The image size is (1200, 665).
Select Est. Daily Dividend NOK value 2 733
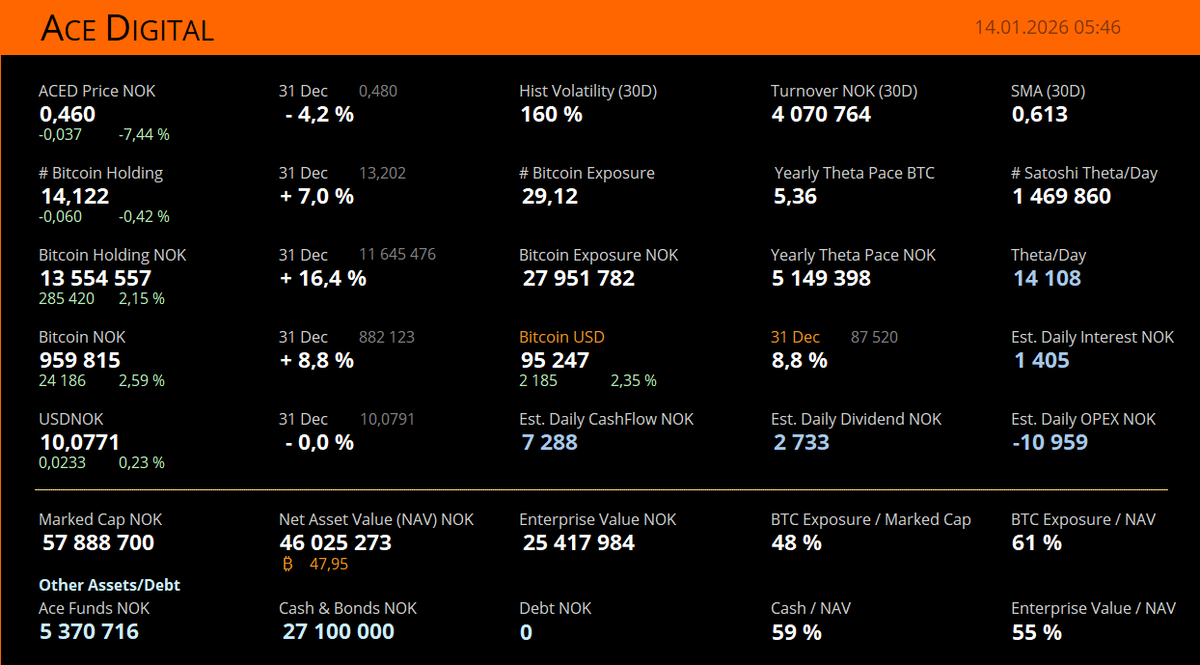802,442
